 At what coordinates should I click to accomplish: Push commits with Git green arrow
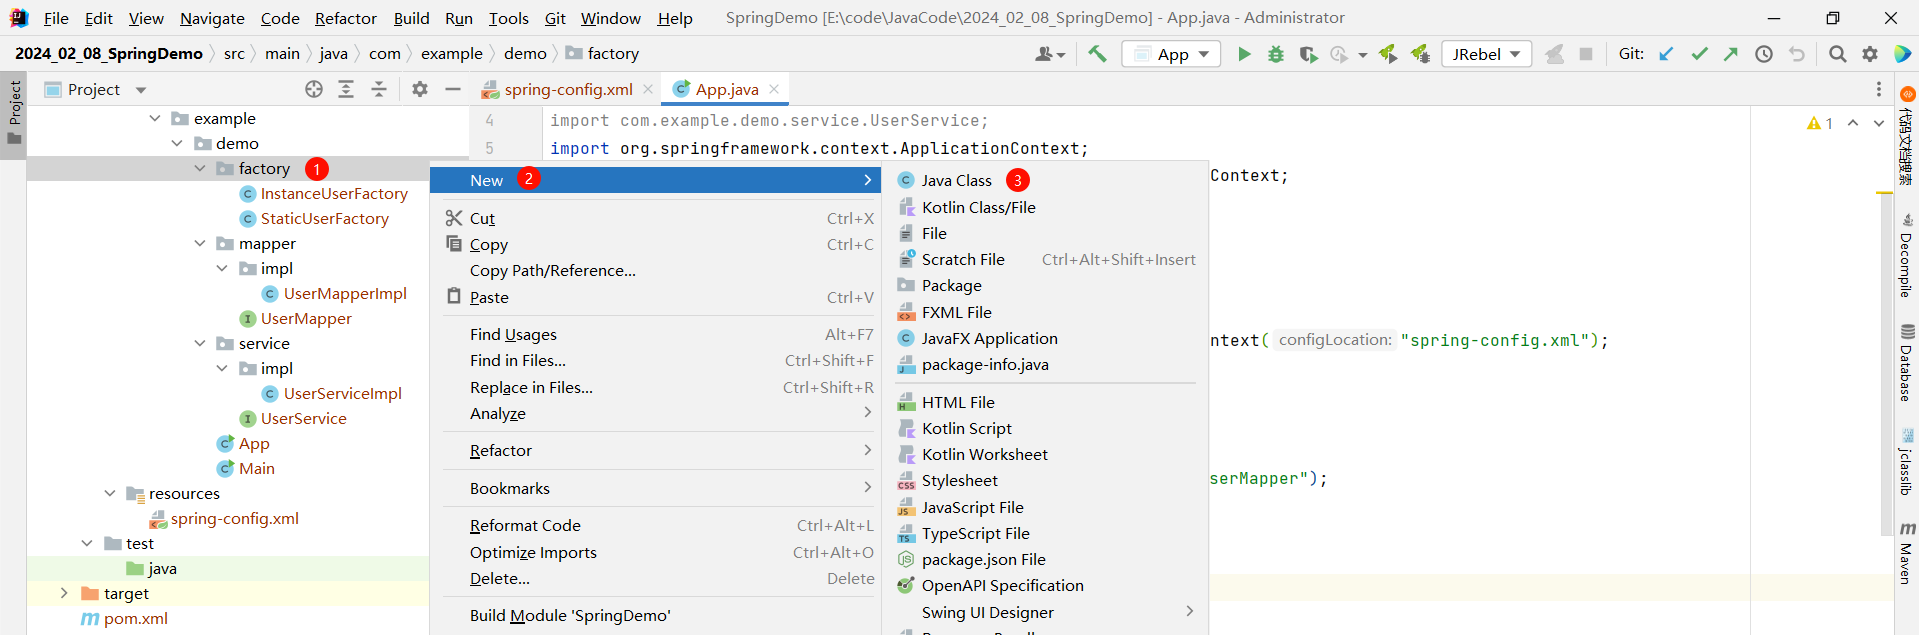tap(1731, 54)
